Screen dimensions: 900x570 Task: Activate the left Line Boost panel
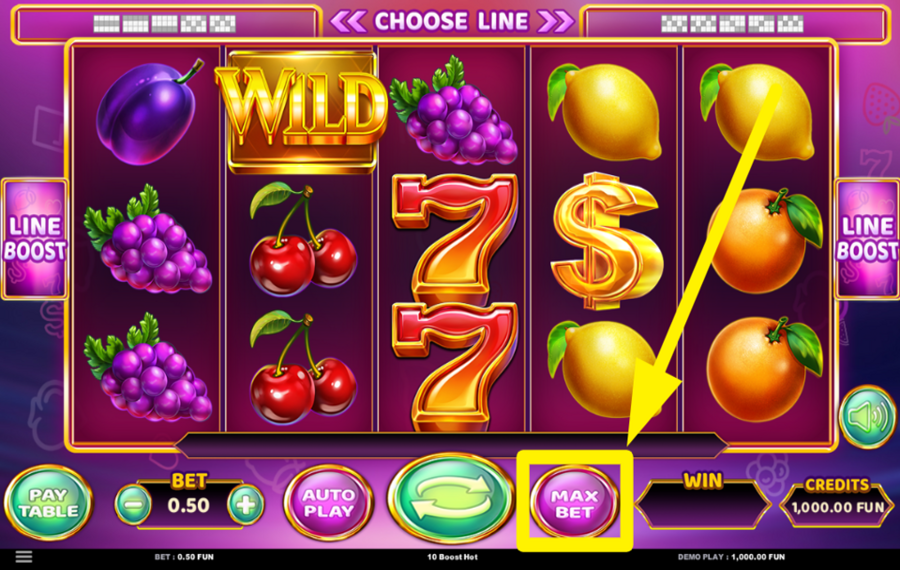pyautogui.click(x=34, y=239)
